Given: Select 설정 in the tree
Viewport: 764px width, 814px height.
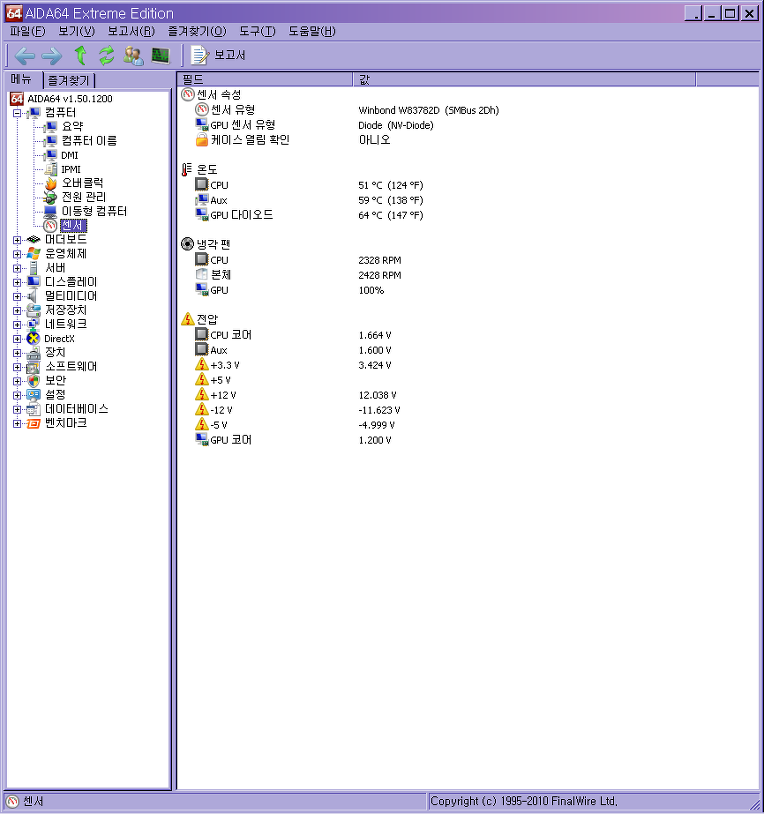Looking at the screenshot, I should click(55, 395).
